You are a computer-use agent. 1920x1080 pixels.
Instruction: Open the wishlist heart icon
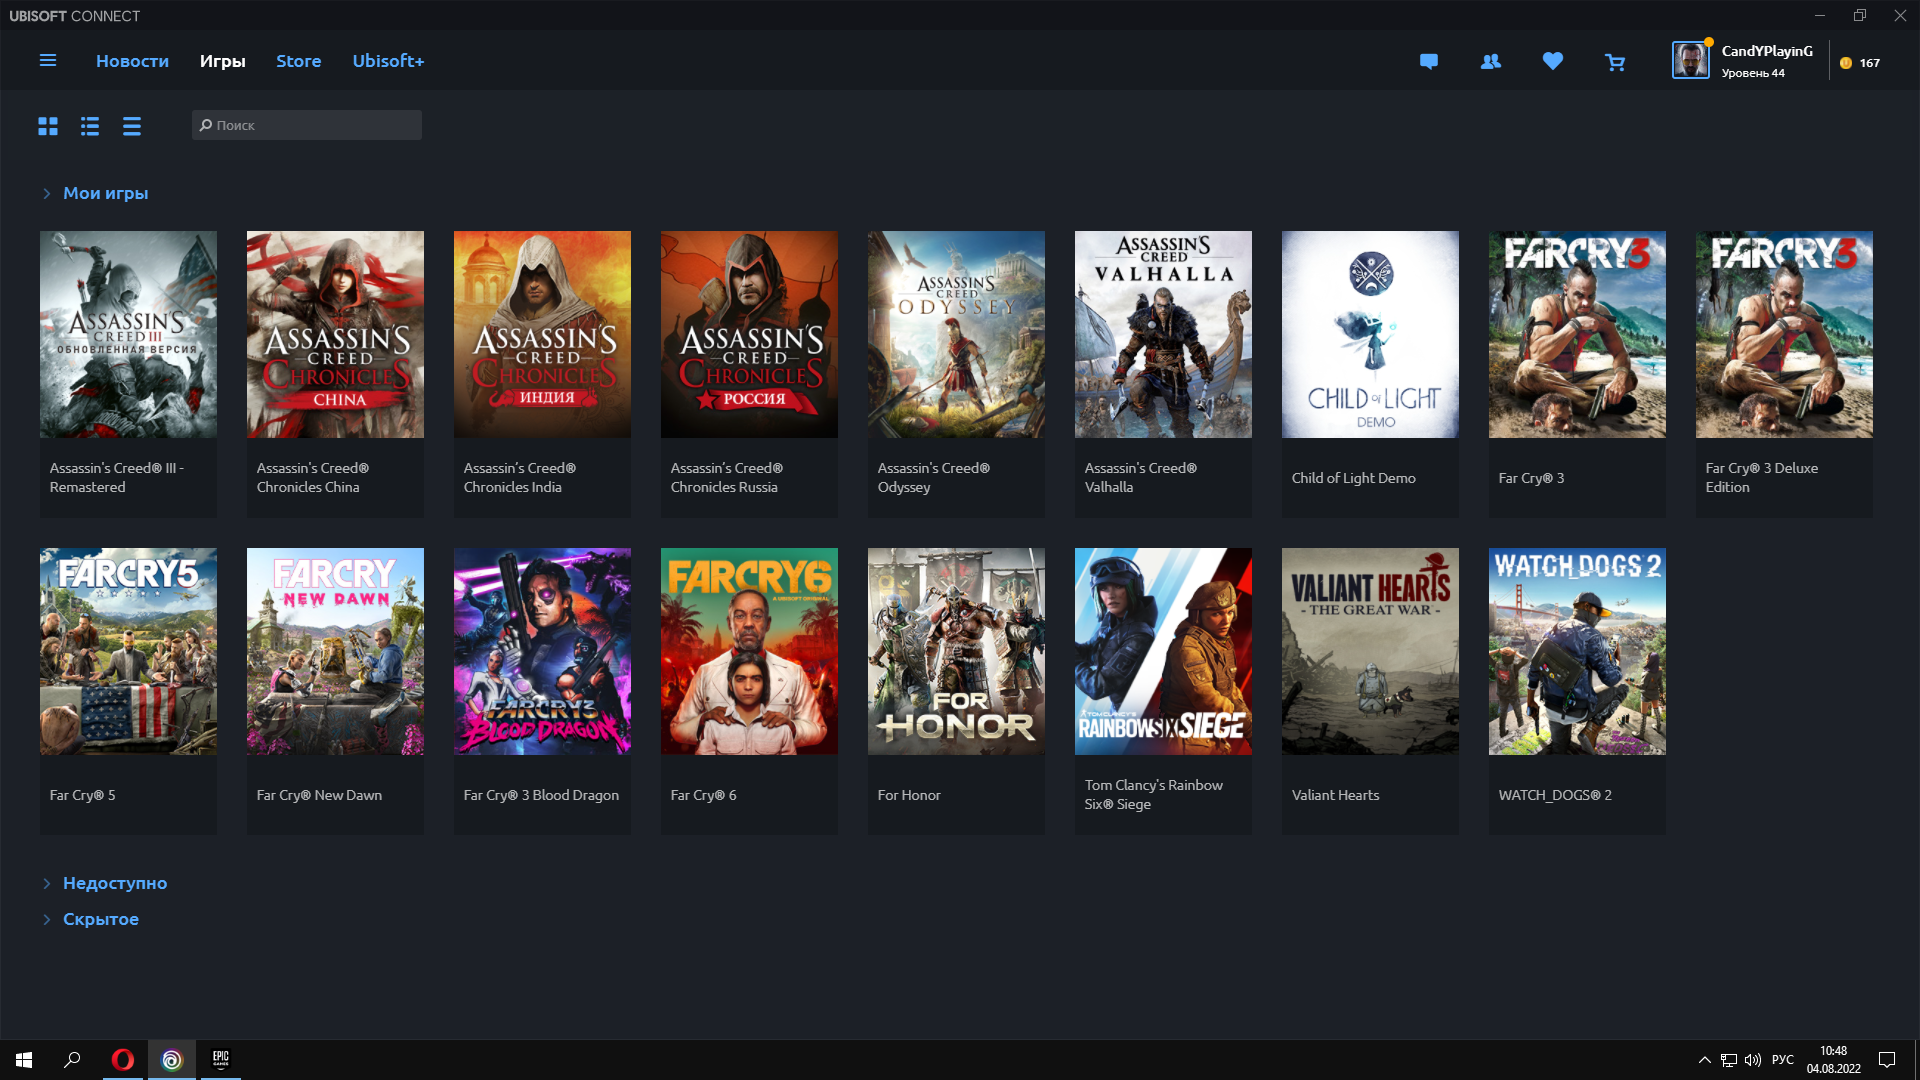pos(1553,62)
